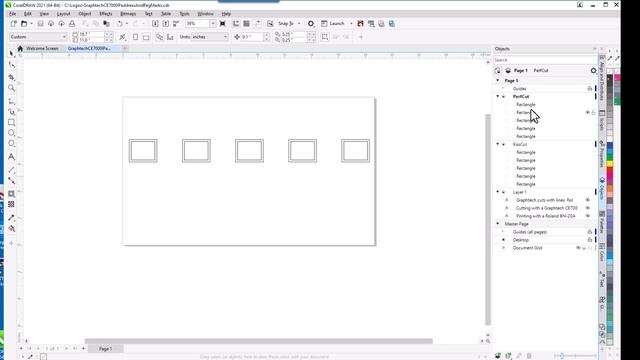Toggle visibility of Graphtech cuts text object
Viewport: 640px width, 360px height.
[588, 200]
